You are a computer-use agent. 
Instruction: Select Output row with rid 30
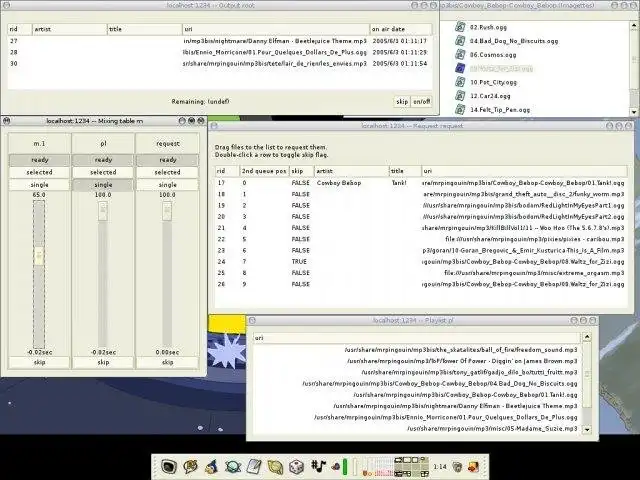[x=220, y=64]
